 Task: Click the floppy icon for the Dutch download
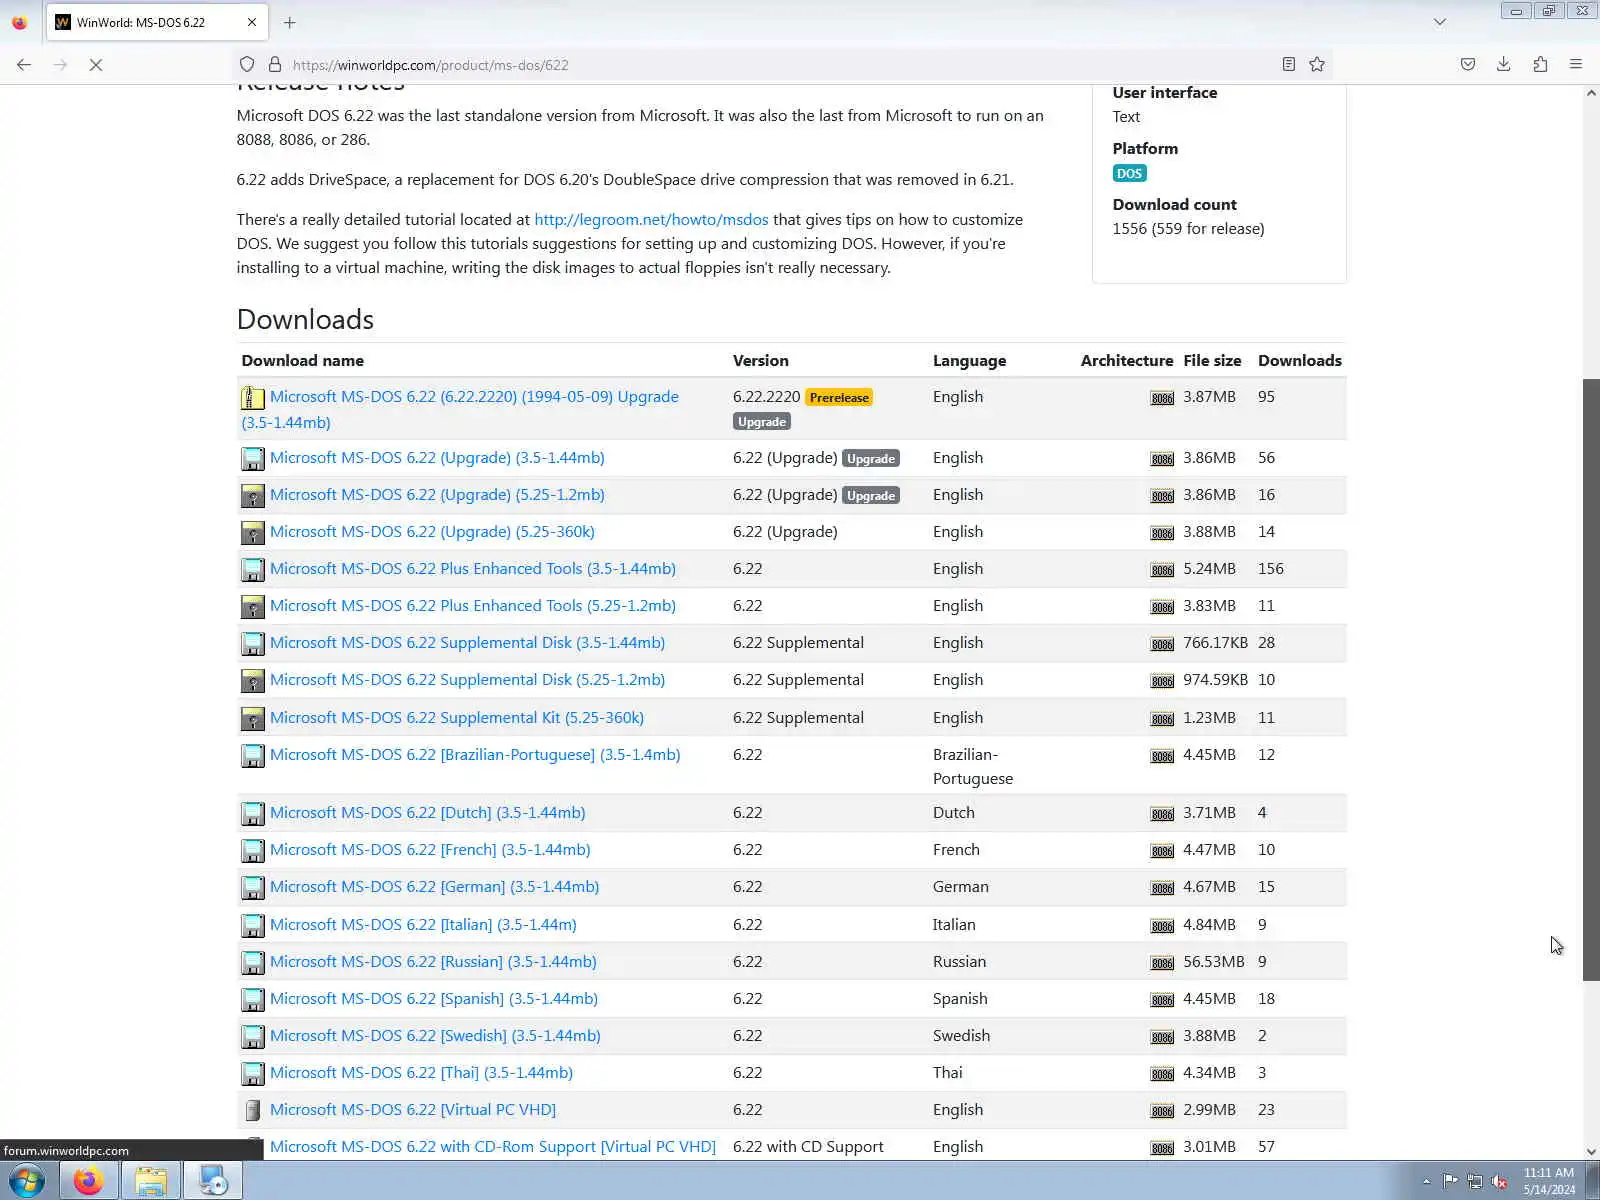[x=253, y=814]
